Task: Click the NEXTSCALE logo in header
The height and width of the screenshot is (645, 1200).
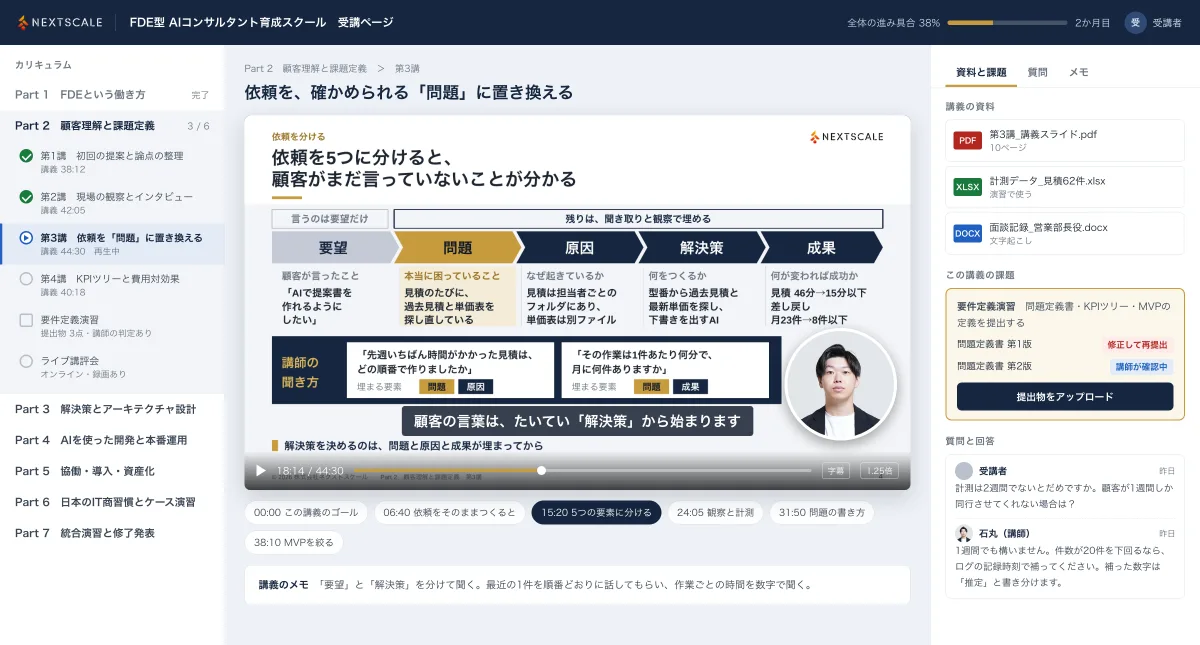Action: pyautogui.click(x=58, y=22)
